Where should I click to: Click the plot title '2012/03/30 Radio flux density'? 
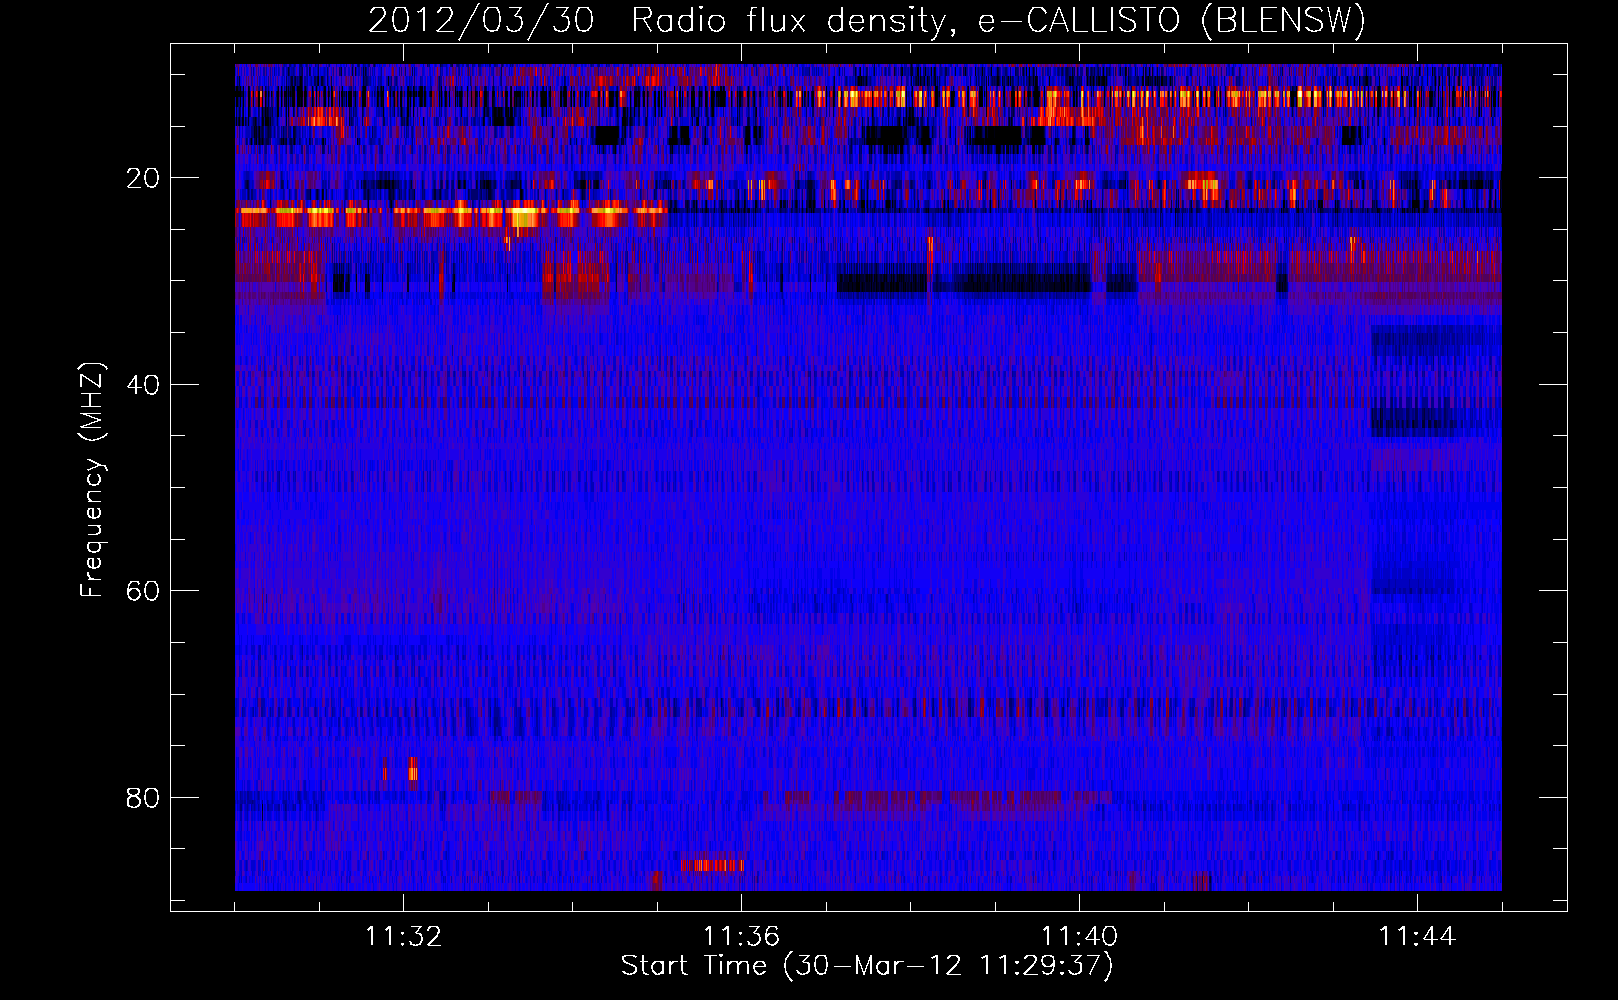click(x=866, y=21)
